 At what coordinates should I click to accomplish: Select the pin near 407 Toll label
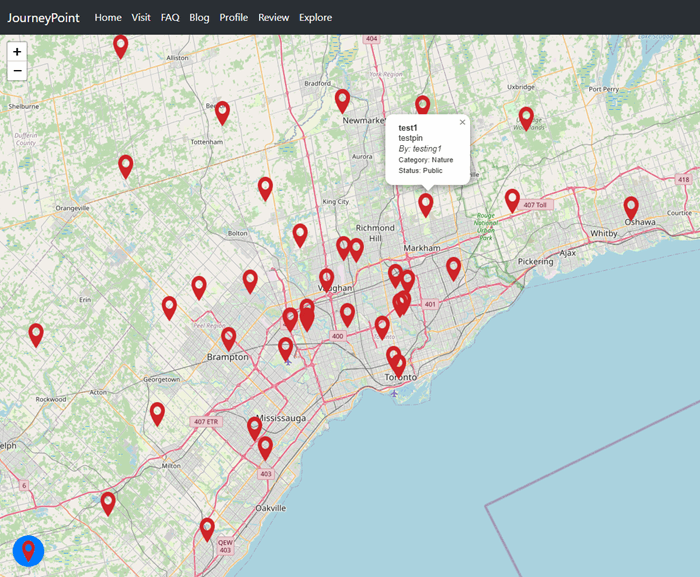[512, 200]
